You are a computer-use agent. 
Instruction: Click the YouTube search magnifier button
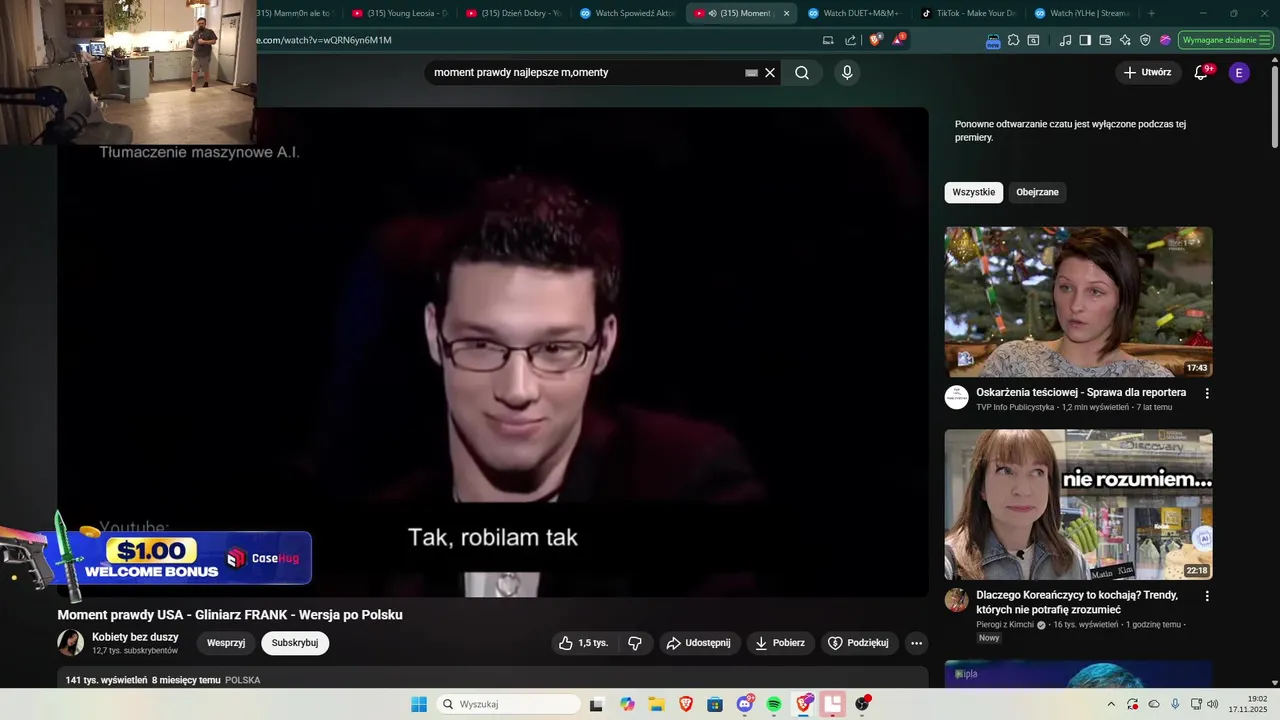point(802,72)
